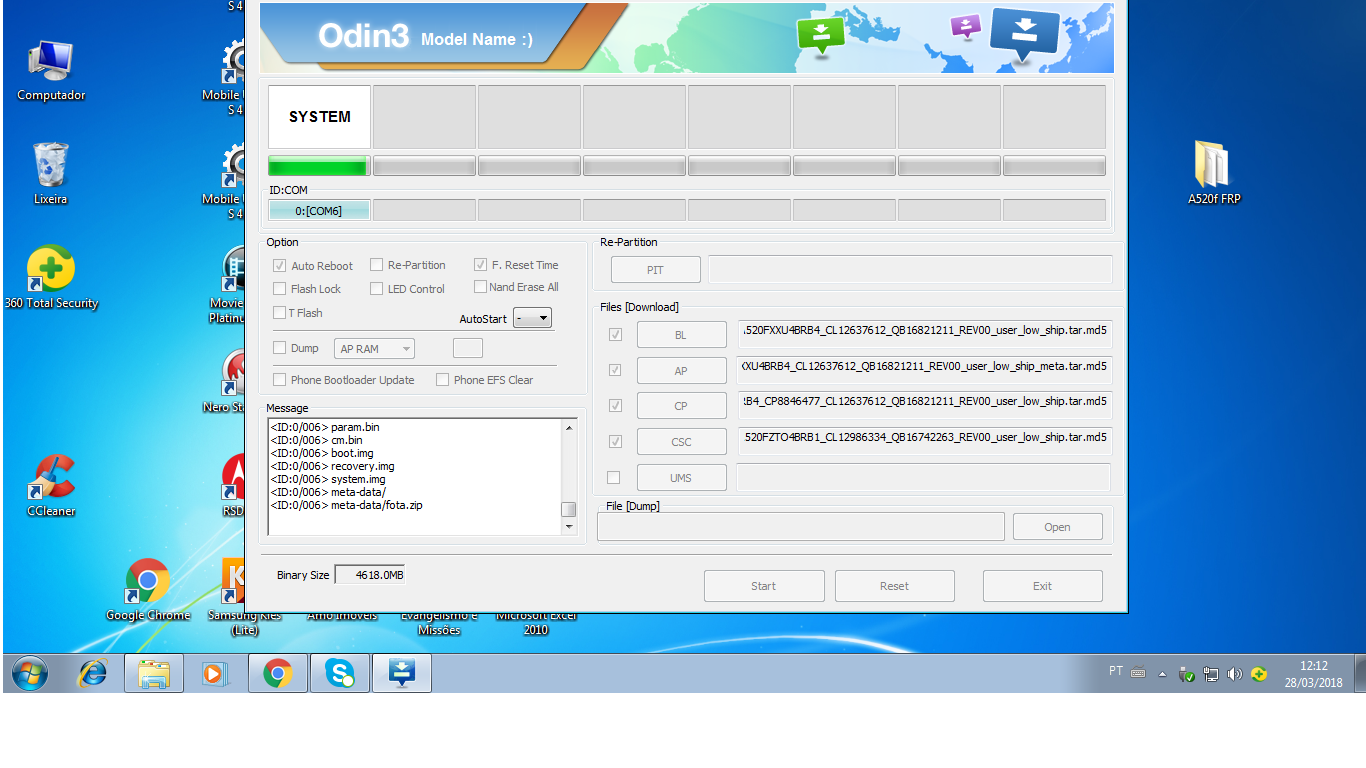Click the Exit button
1366x768 pixels.
pyautogui.click(x=1043, y=586)
